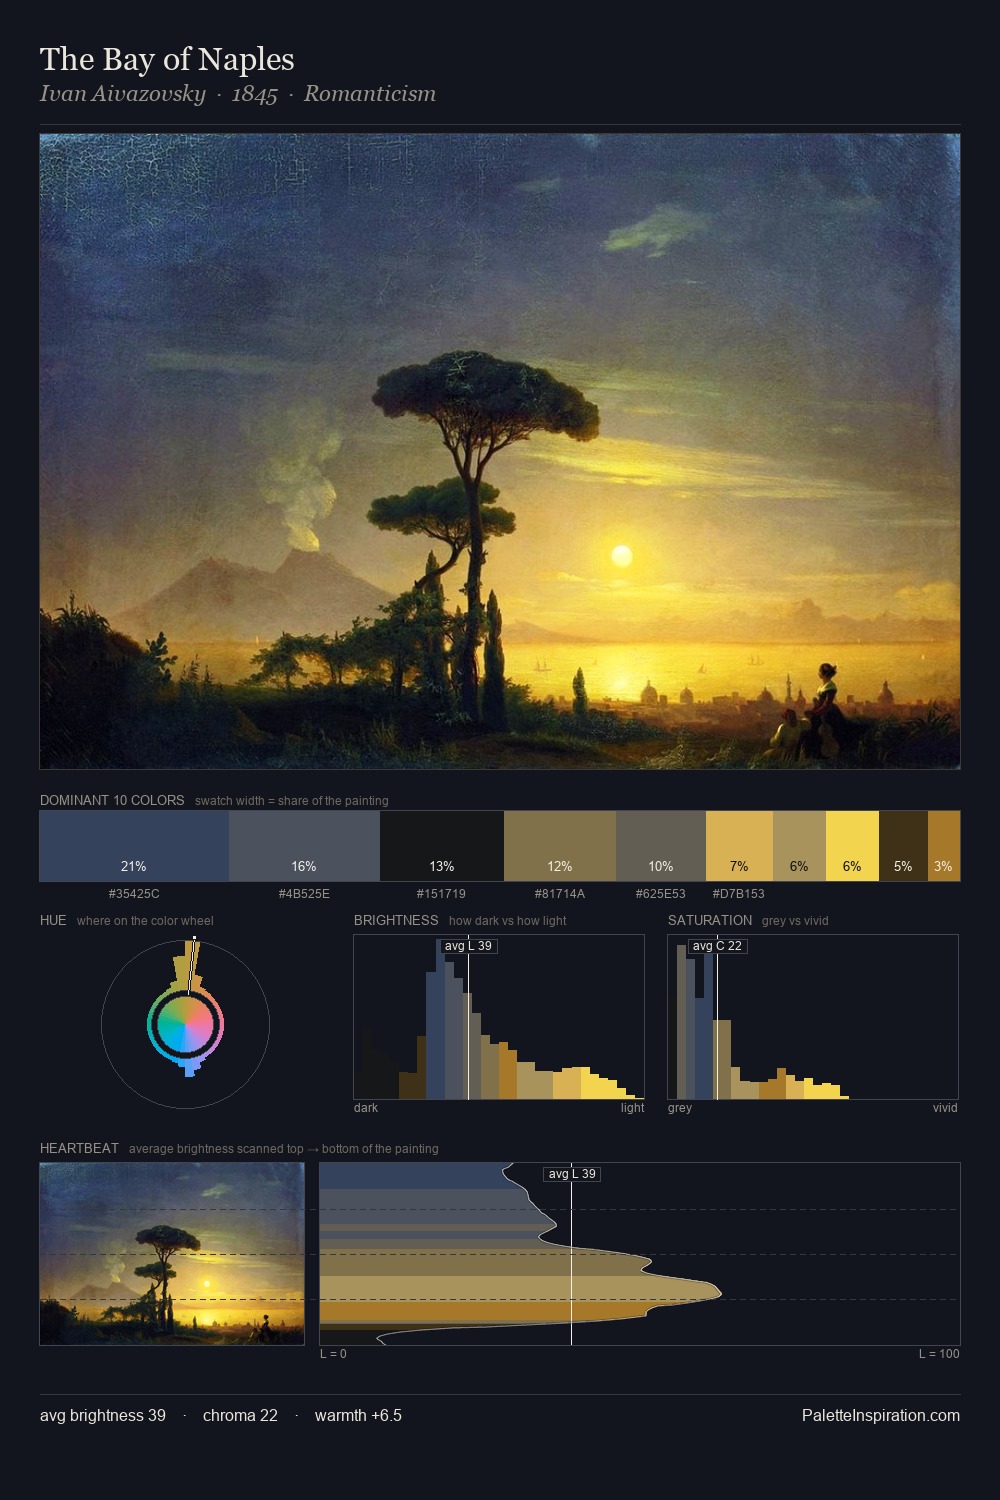The image size is (1000, 1500).
Task: Pick the 6% tan swatch
Action: [x=799, y=846]
